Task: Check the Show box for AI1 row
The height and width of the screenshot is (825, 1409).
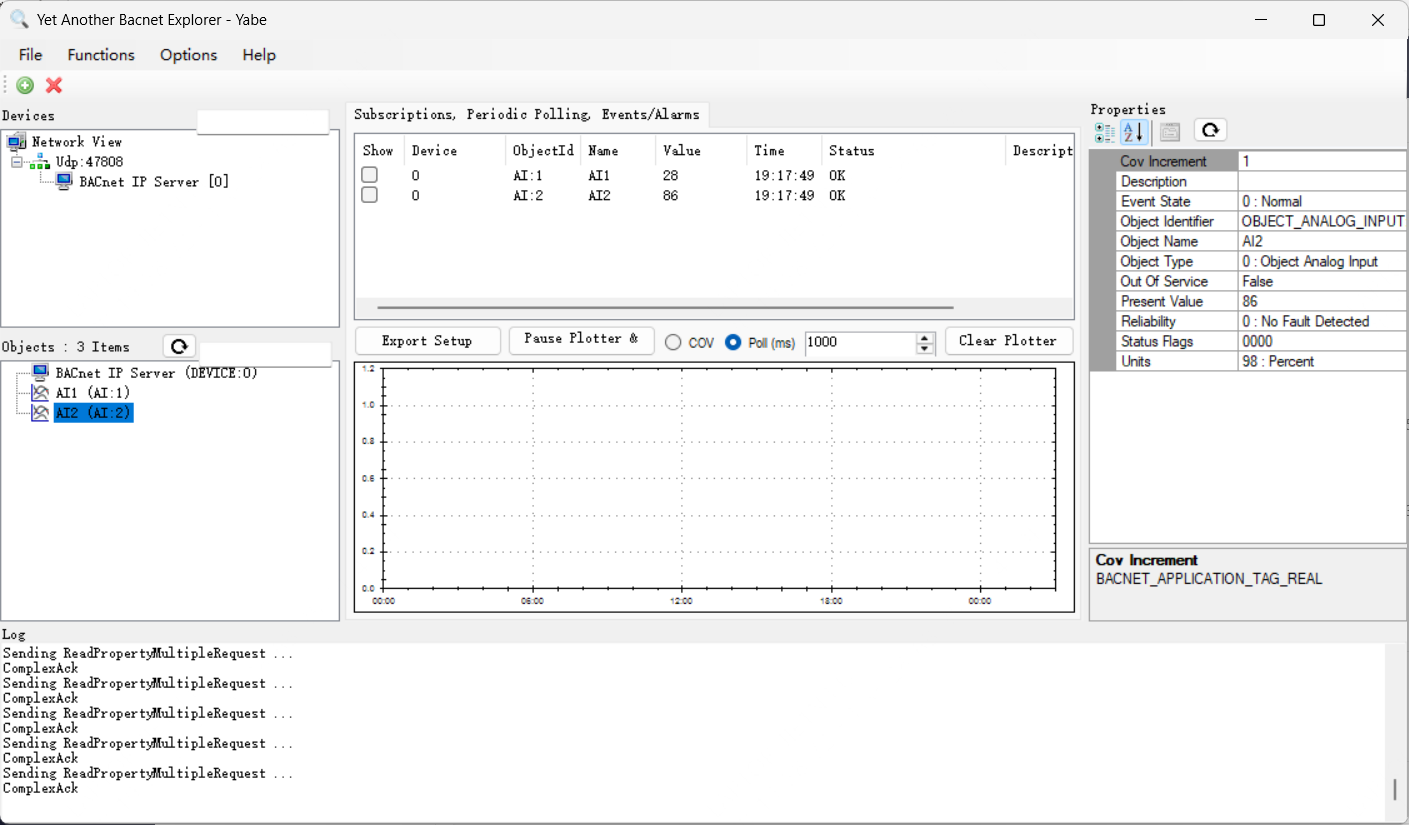Action: click(370, 175)
